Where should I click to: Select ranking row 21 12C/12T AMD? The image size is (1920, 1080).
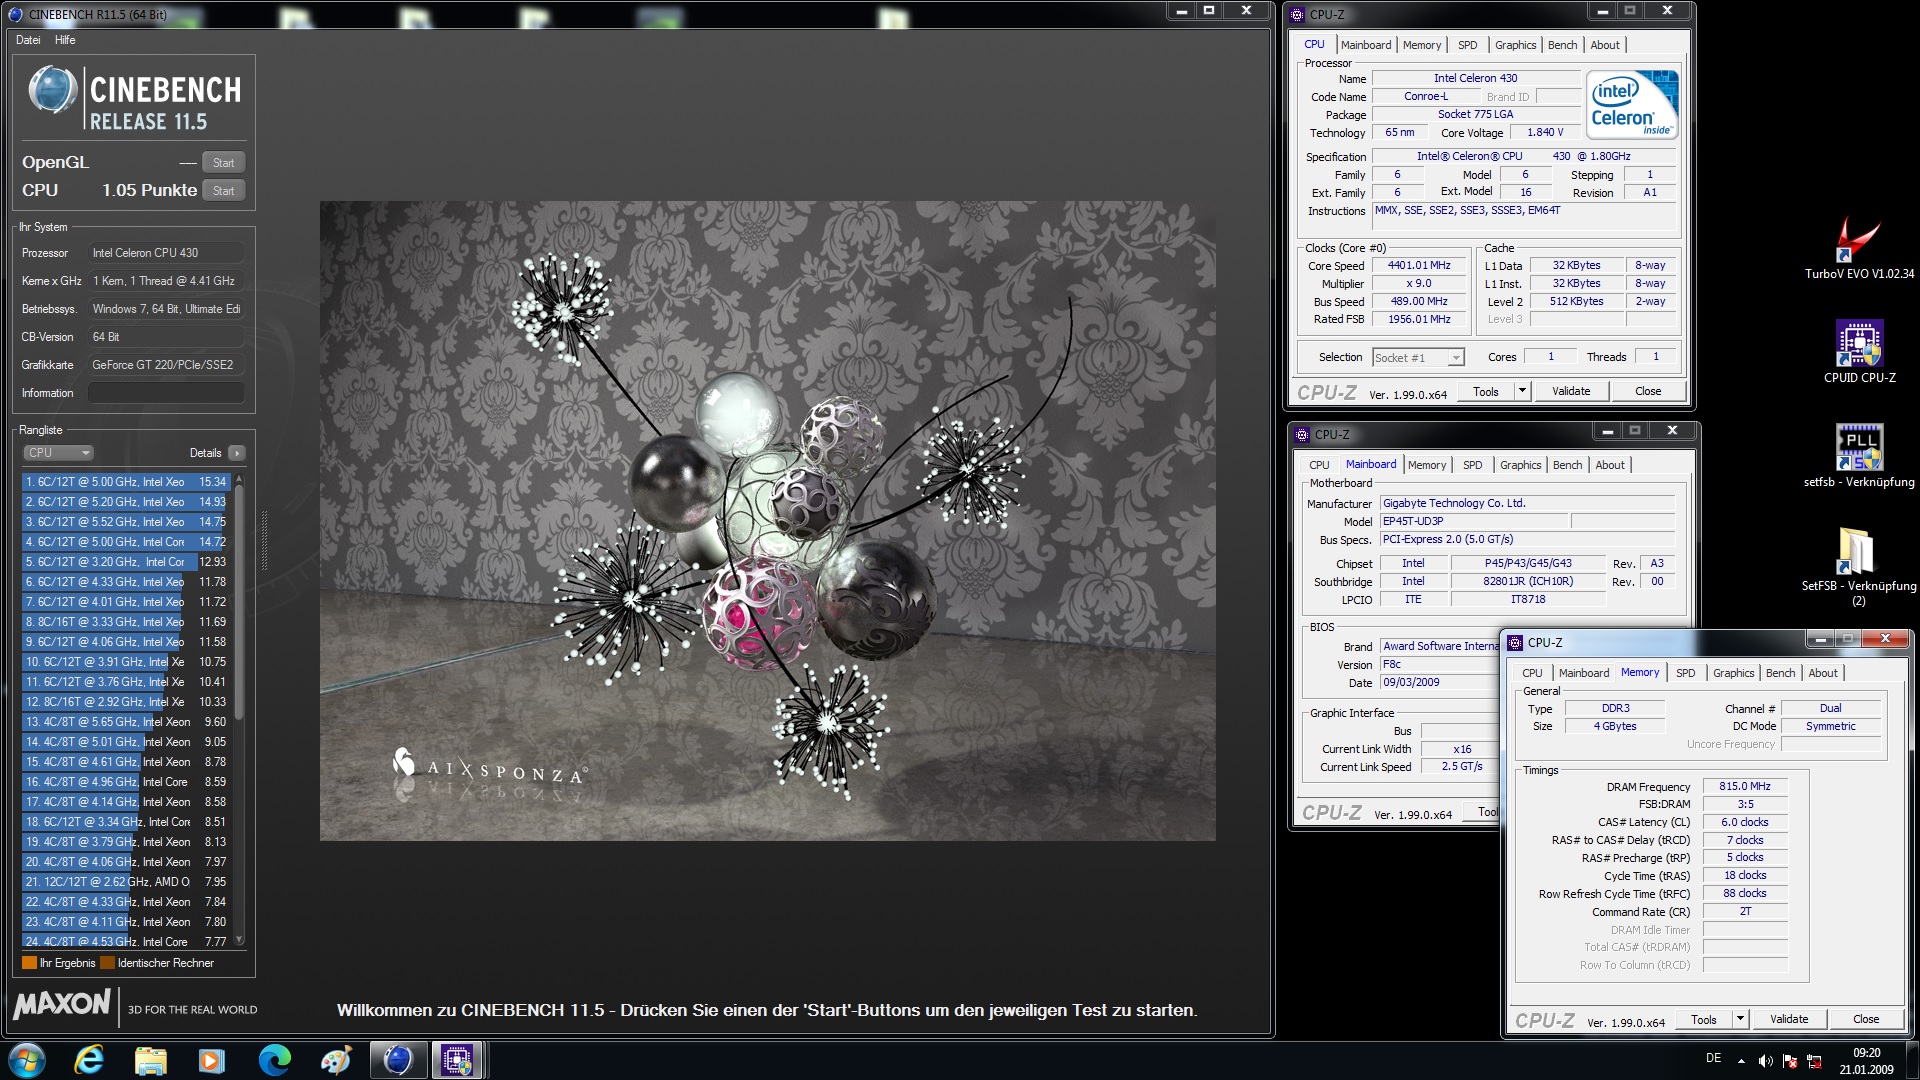point(126,882)
